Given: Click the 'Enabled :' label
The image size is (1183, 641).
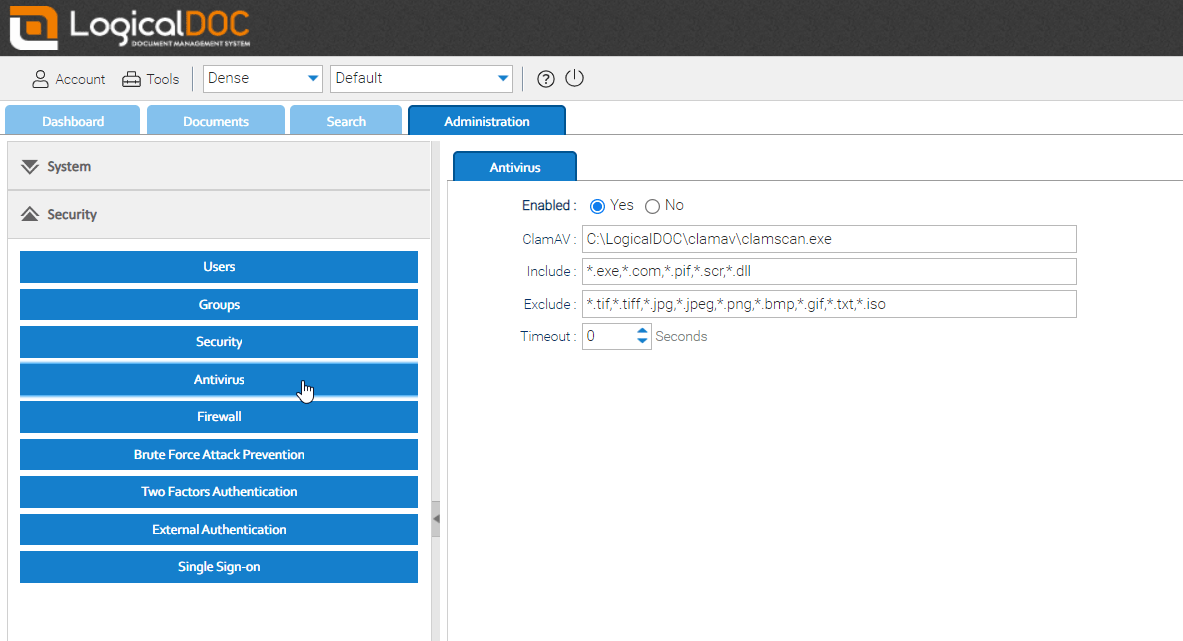Looking at the screenshot, I should (549, 205).
